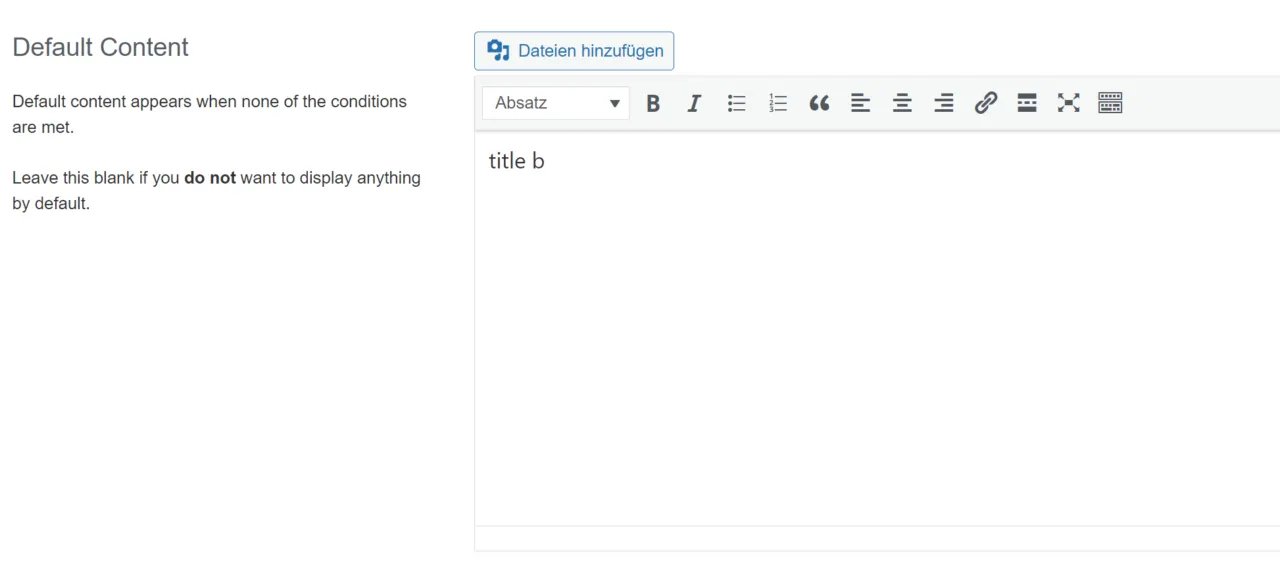Toggle bold formatting
Screen dimensions: 1280x573
(653, 103)
